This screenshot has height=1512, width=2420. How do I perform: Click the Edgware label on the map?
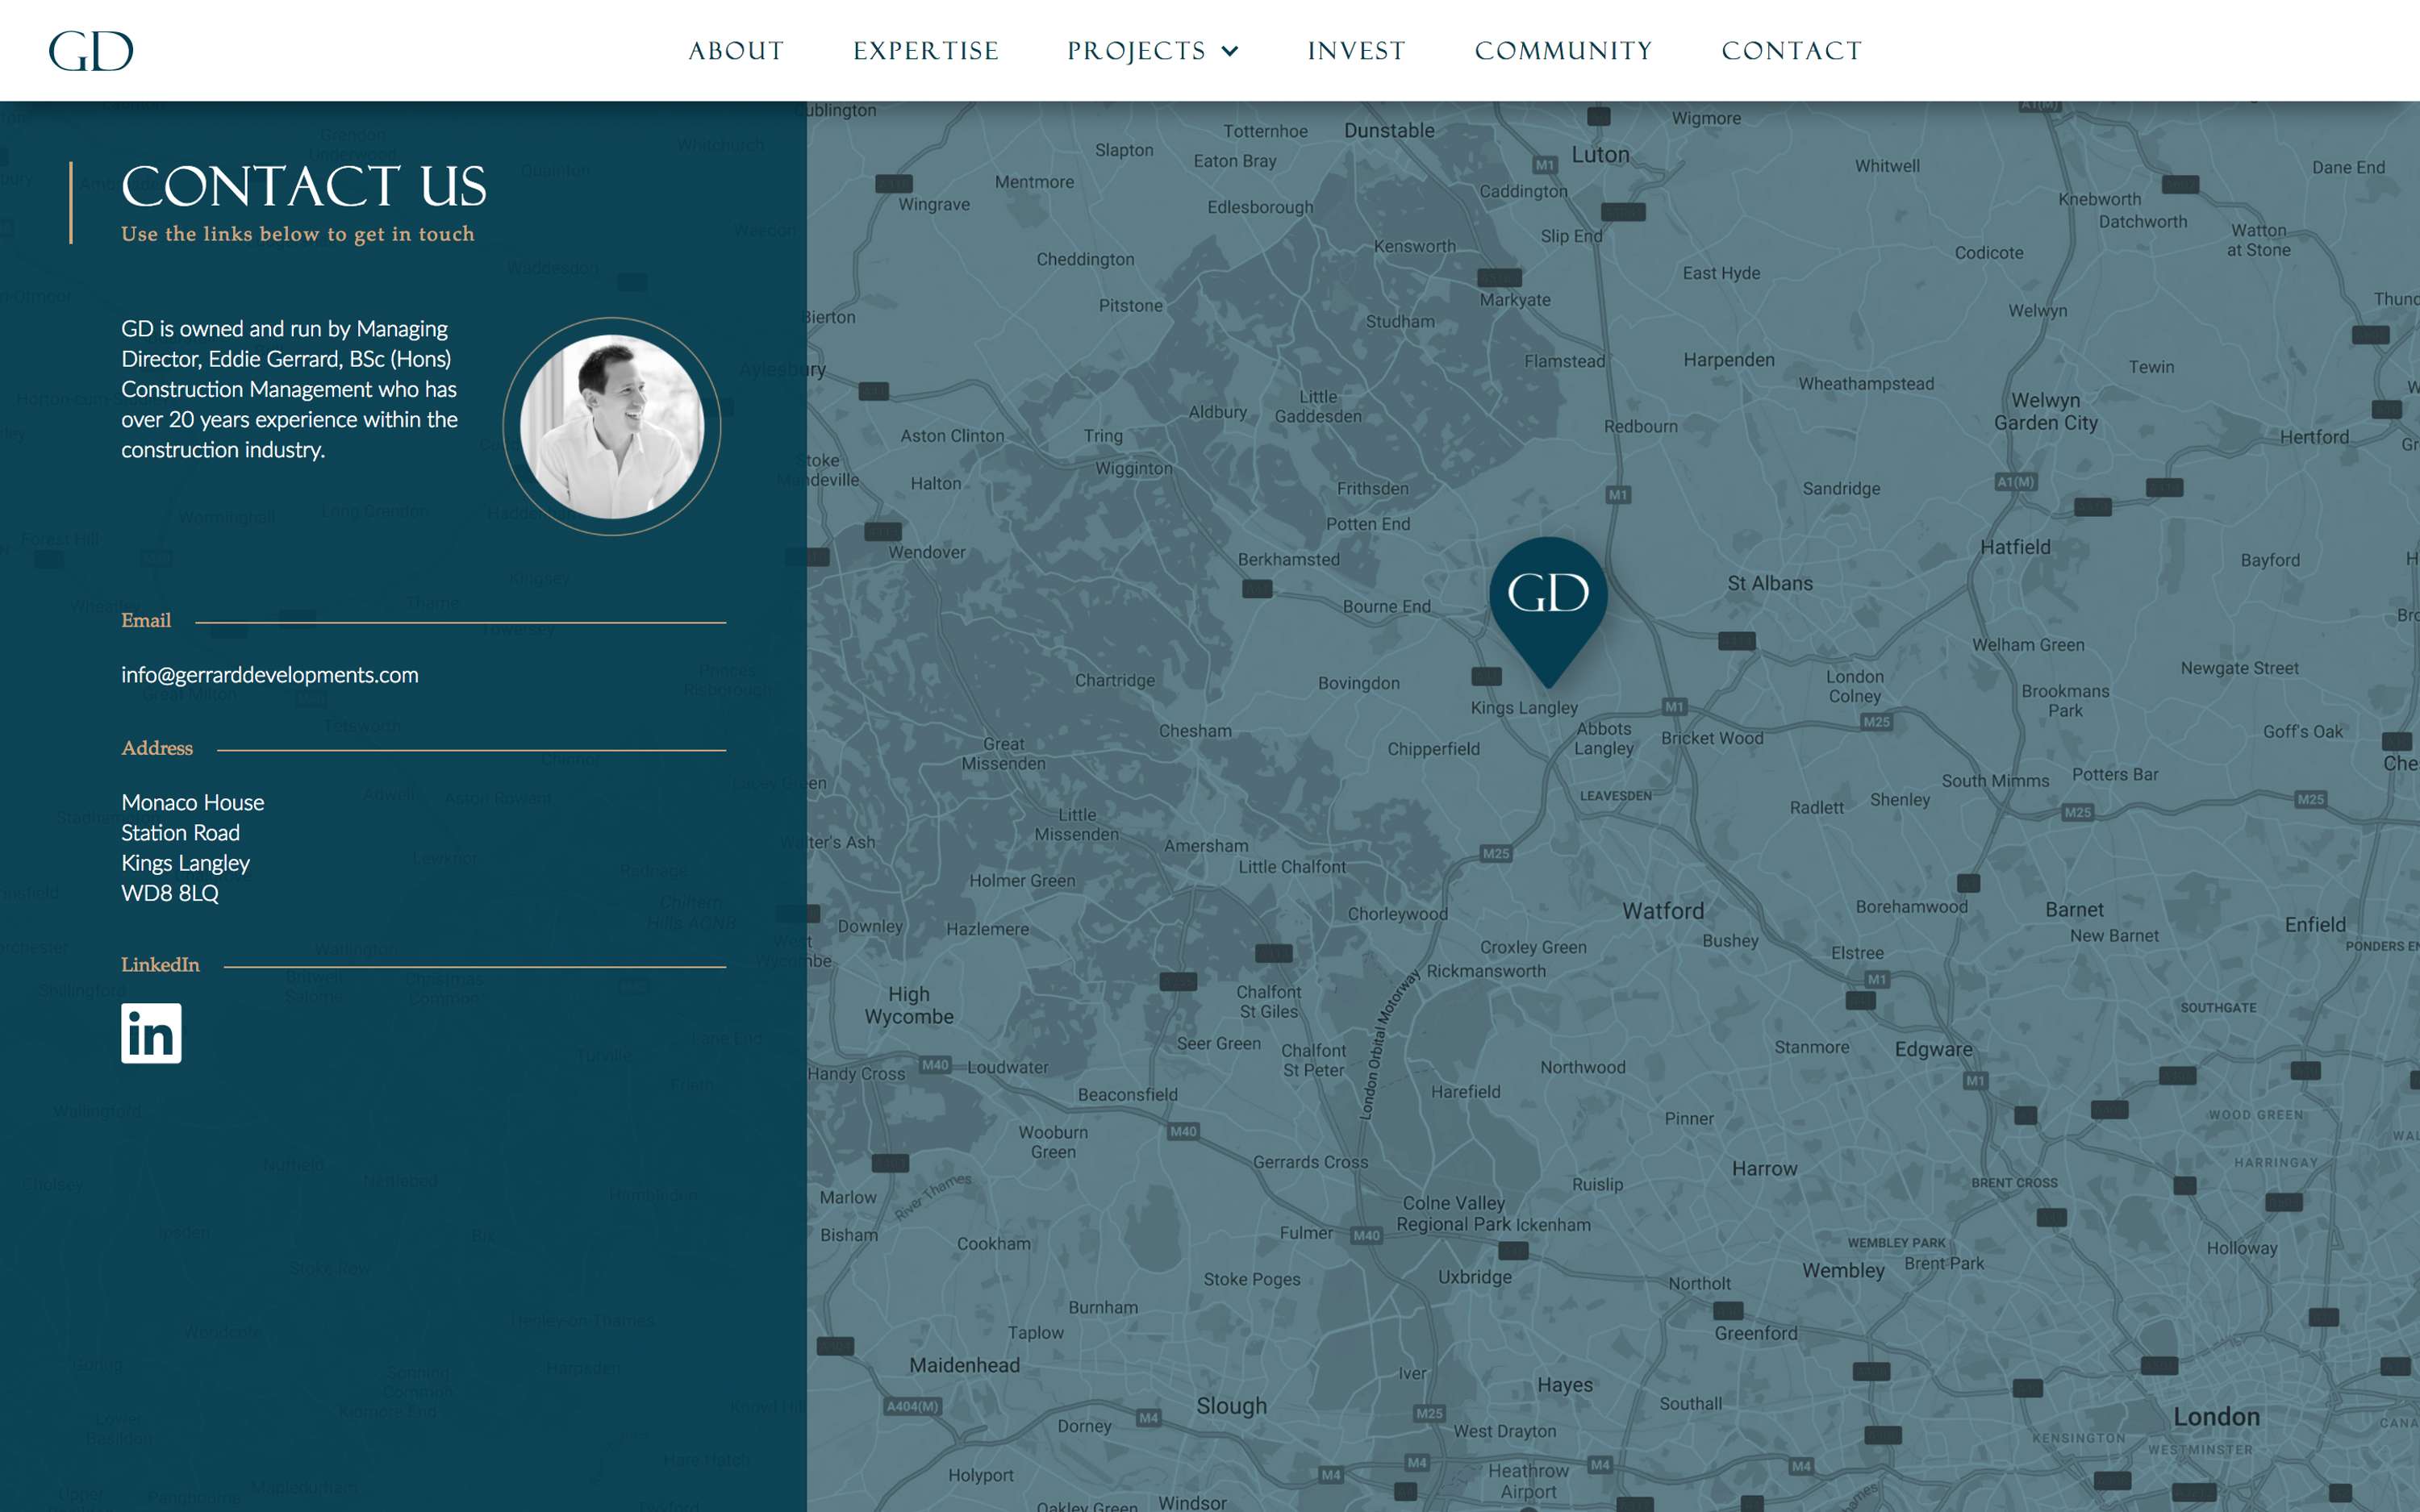tap(1934, 1049)
